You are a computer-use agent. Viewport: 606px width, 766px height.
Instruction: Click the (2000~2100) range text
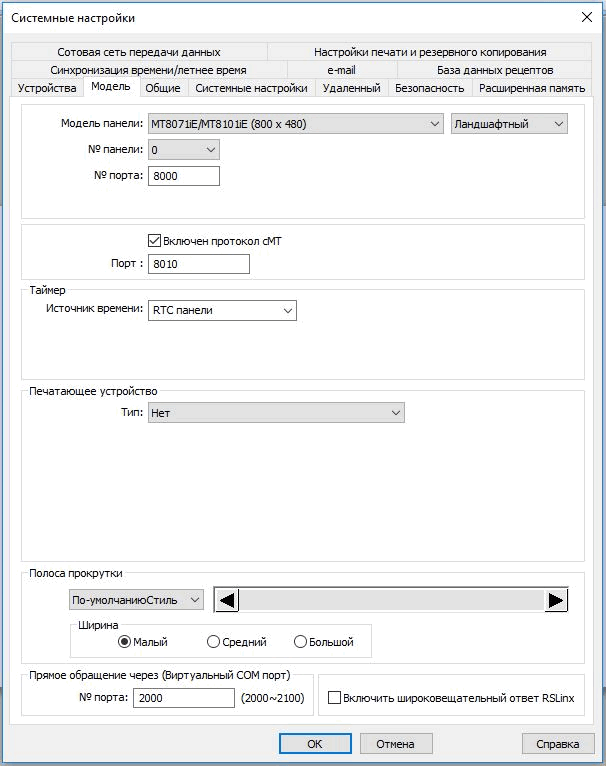click(x=273, y=698)
